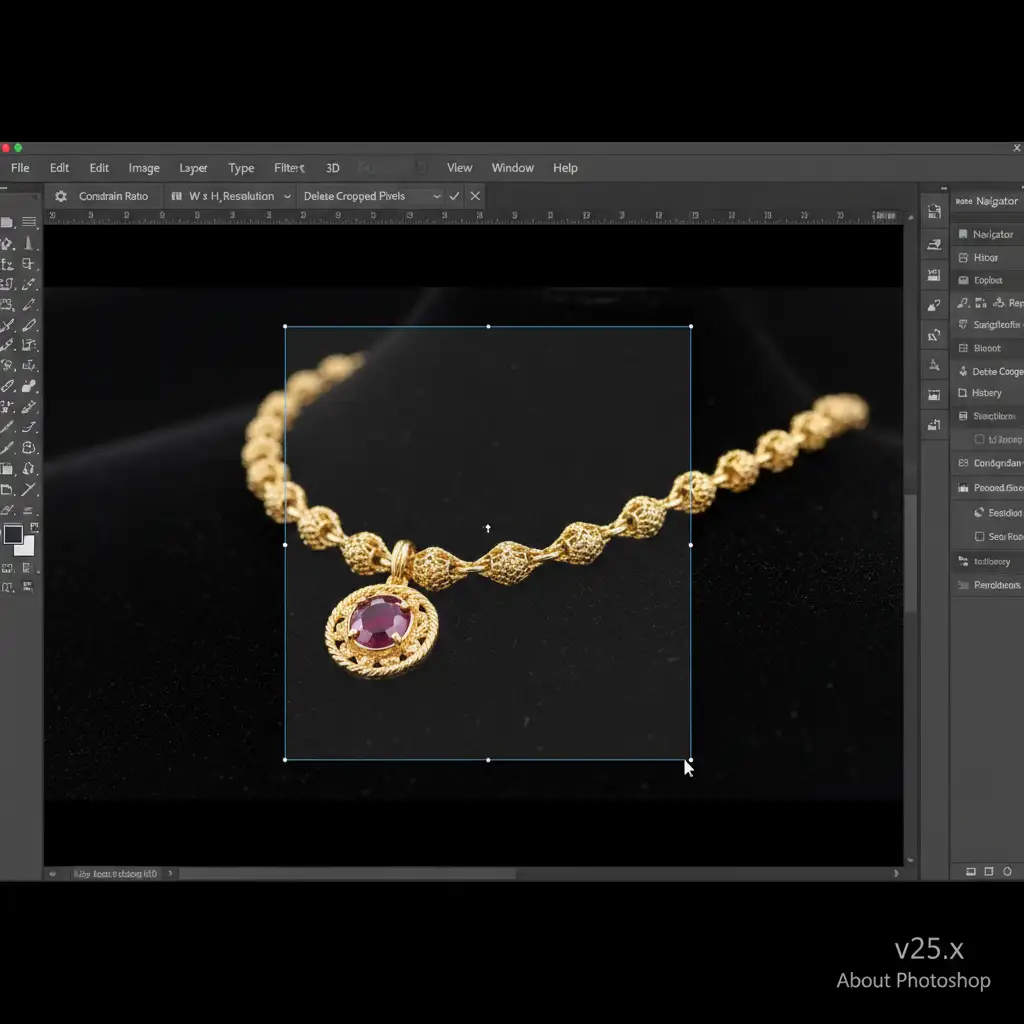Commit the crop with the checkmark icon
Screen dimensions: 1024x1024
click(x=454, y=196)
